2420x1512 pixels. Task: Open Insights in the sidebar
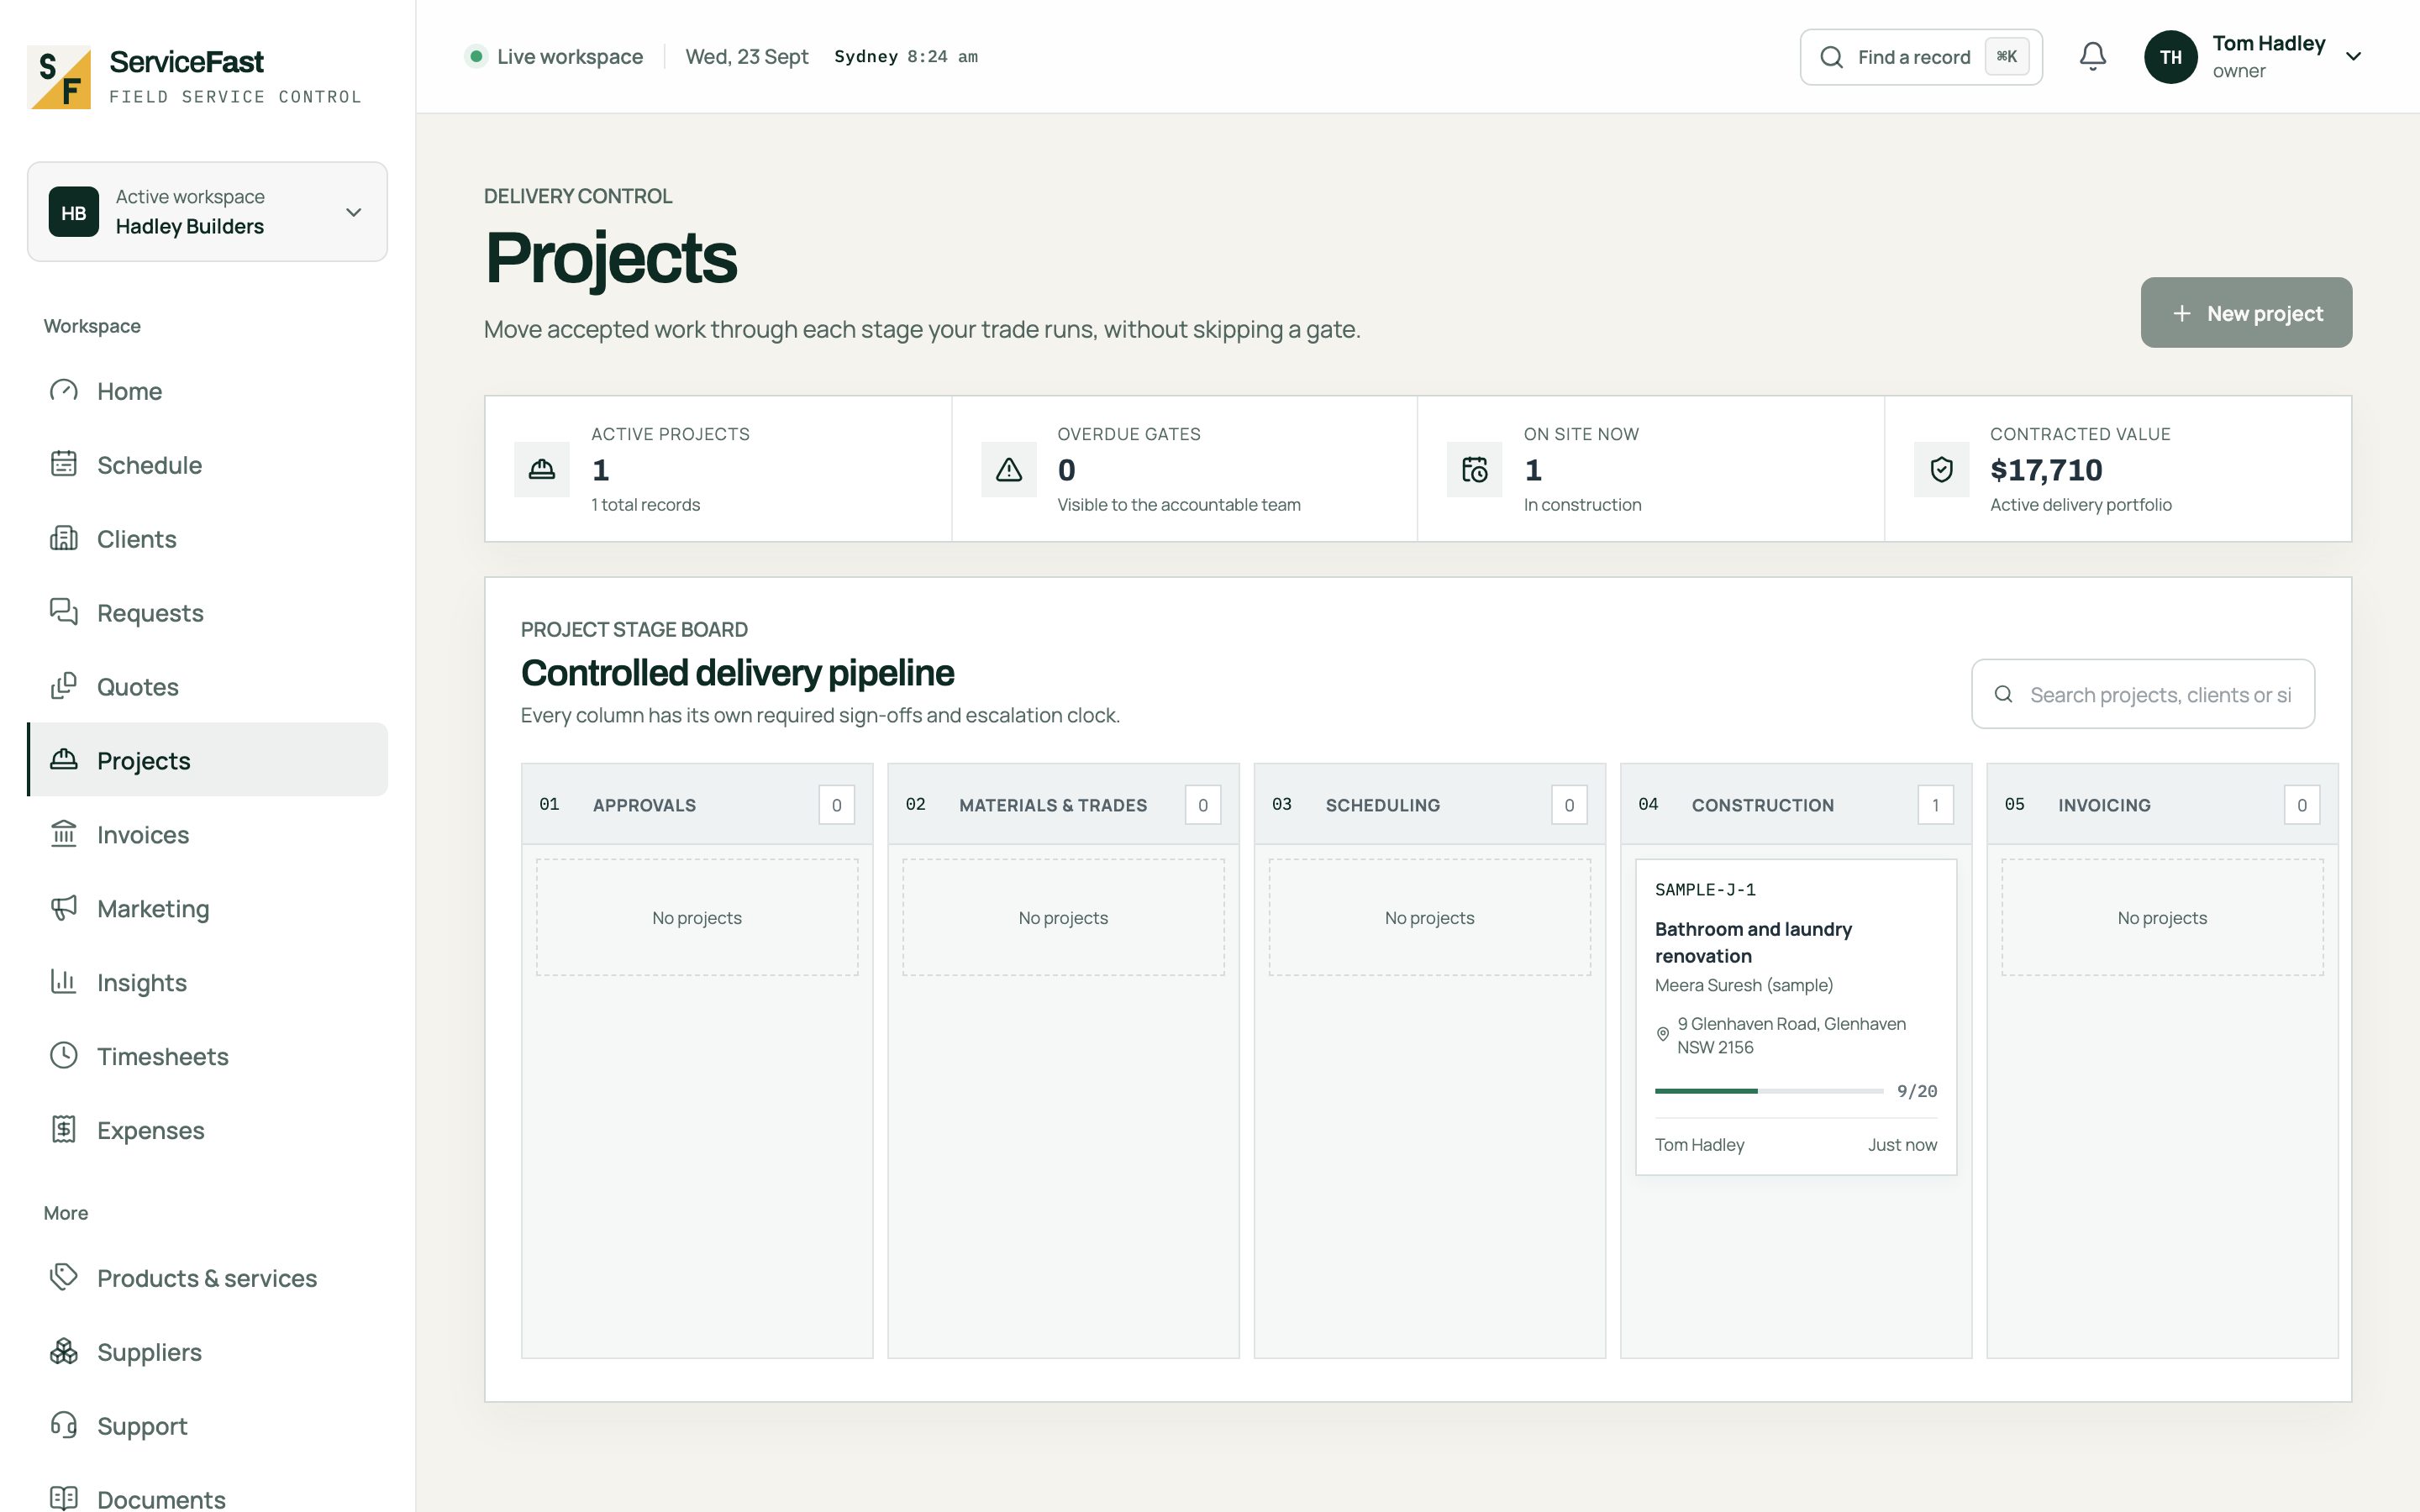coord(207,982)
